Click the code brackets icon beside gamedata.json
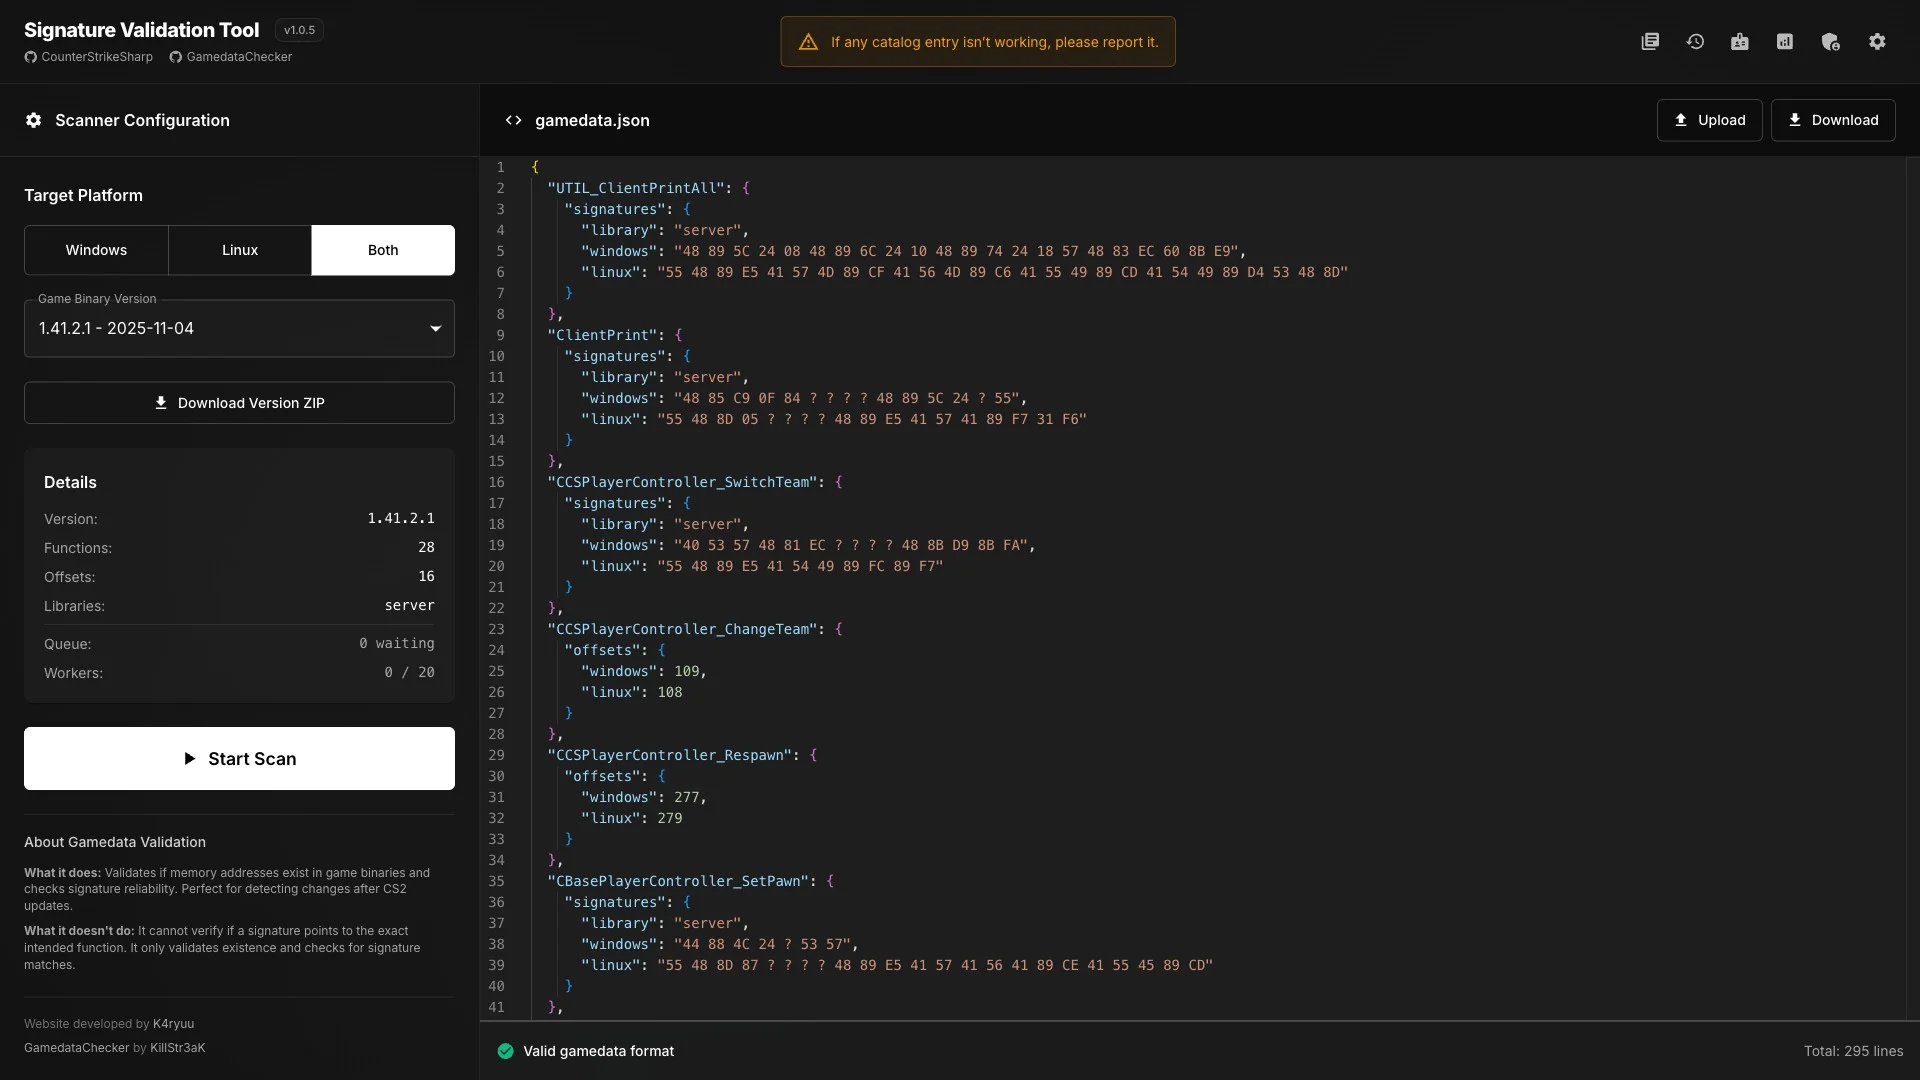 tap(513, 120)
